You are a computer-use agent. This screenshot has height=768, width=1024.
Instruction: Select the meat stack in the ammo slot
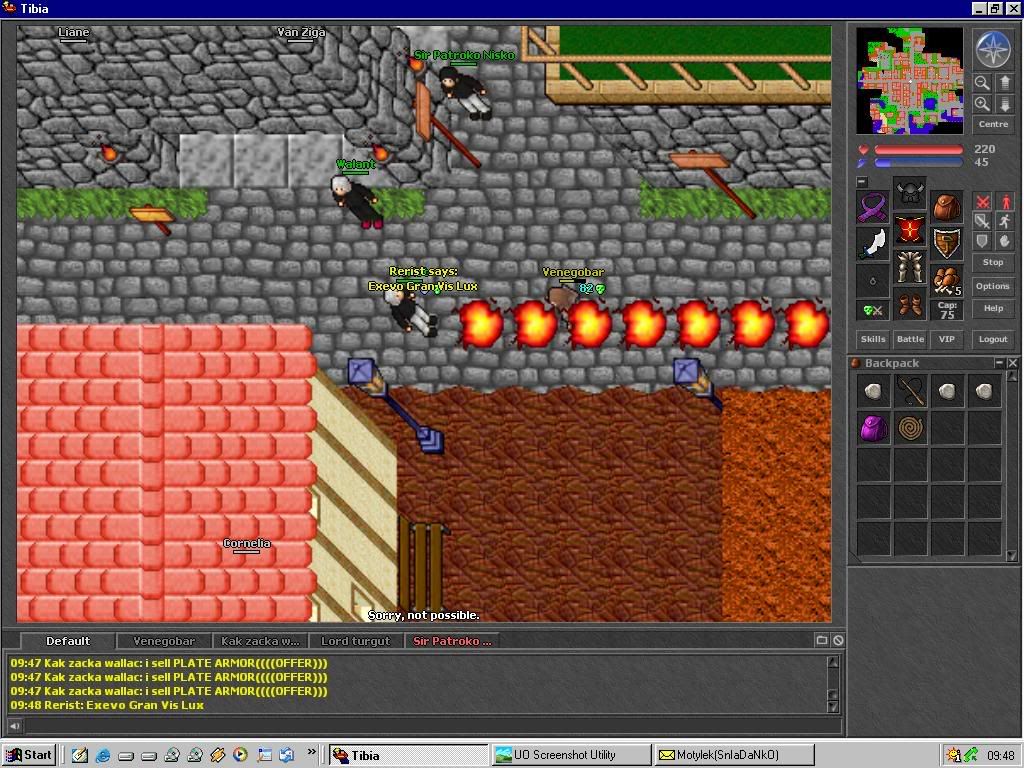947,281
